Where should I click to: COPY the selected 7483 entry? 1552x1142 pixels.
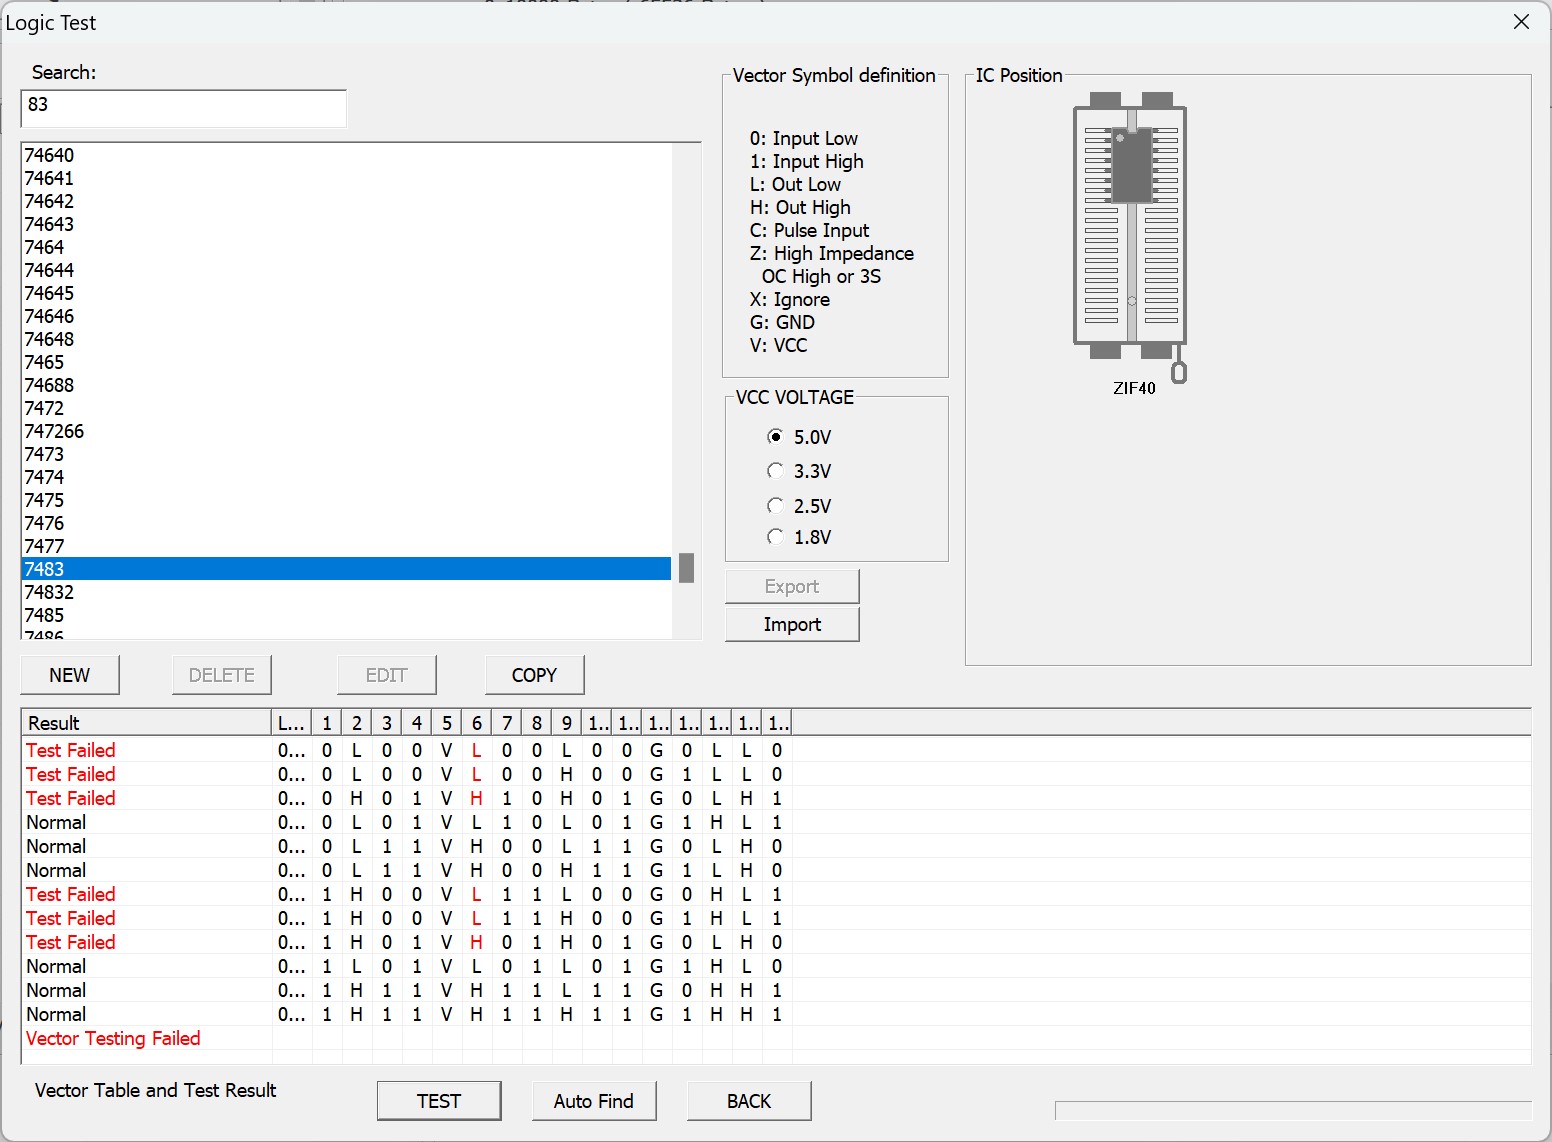534,675
